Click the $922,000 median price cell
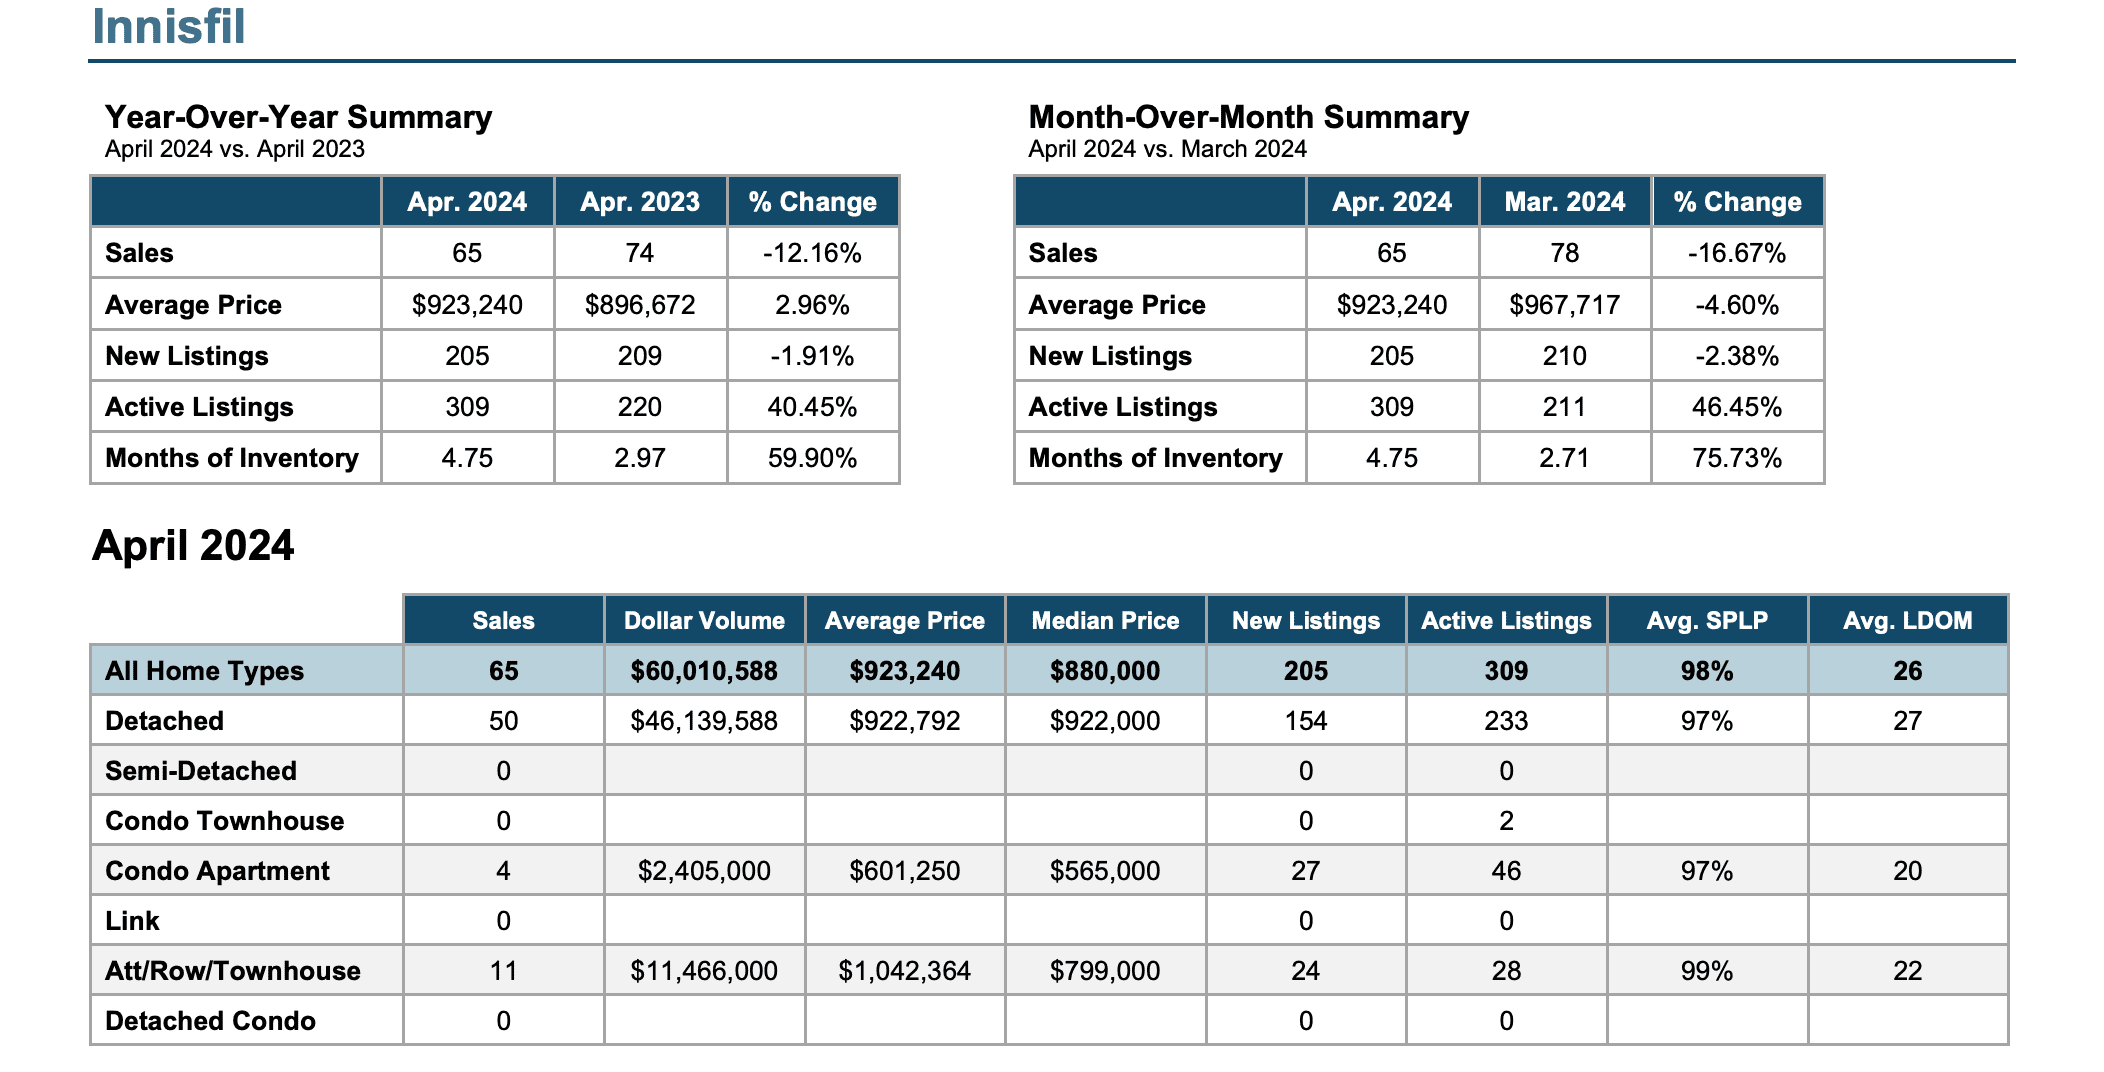 click(x=1105, y=721)
